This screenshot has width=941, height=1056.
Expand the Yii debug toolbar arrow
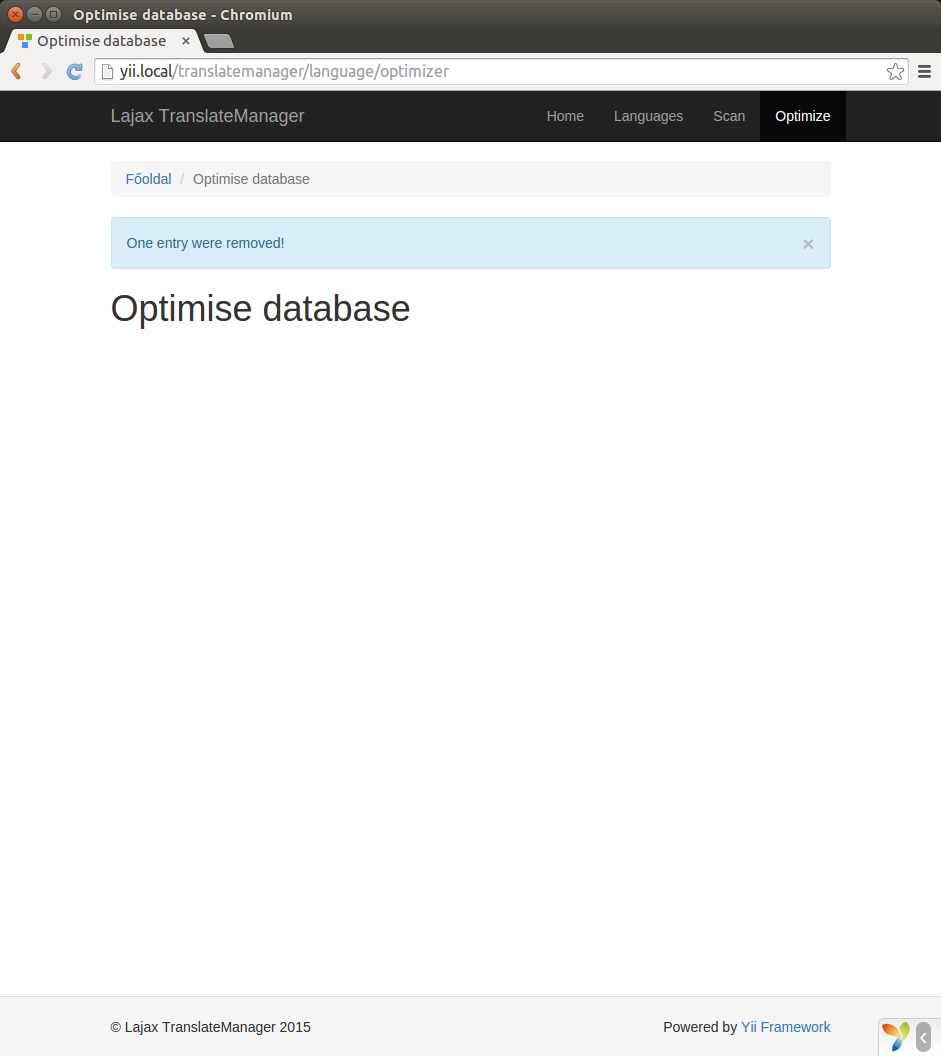click(923, 1038)
